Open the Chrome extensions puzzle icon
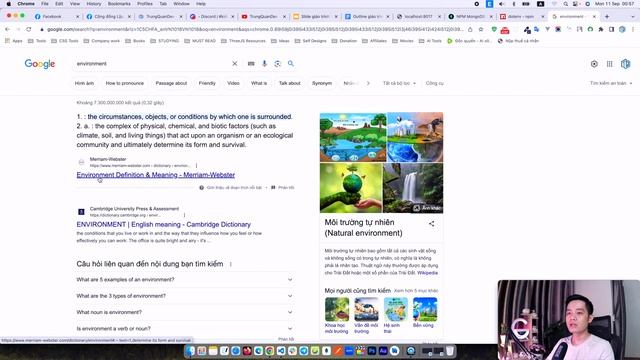This screenshot has width=640, height=360. [601, 29]
